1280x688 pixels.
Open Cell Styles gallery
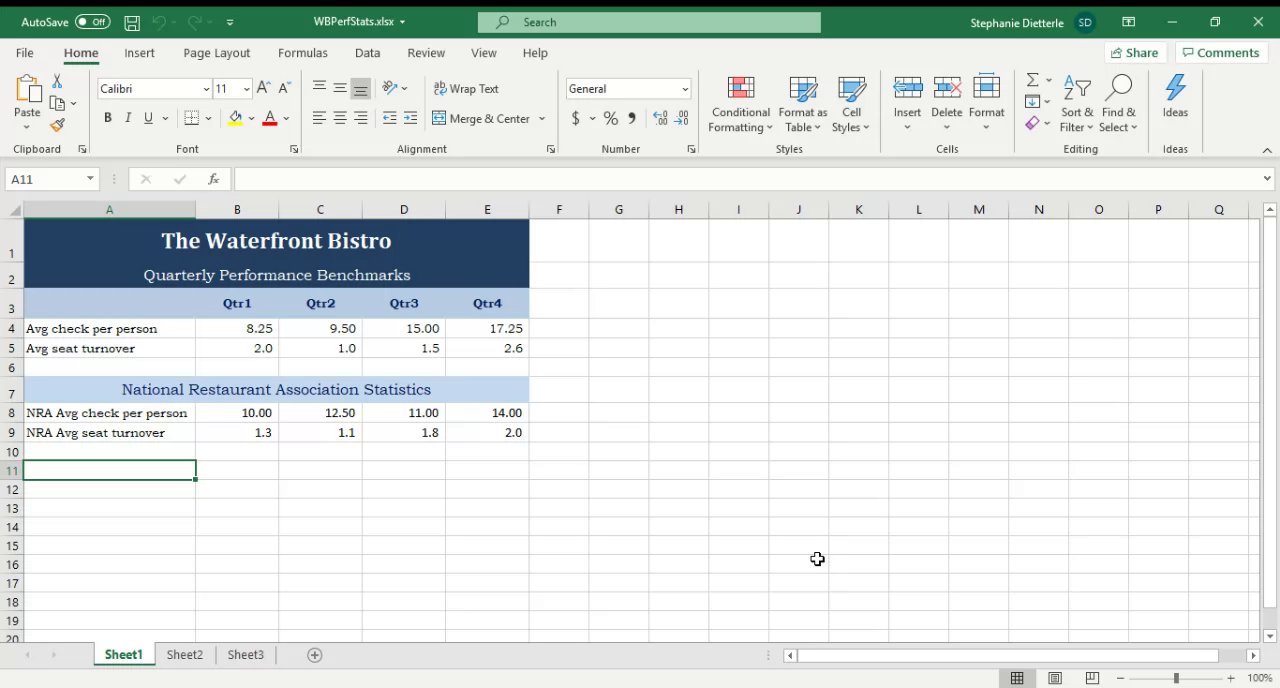point(851,104)
